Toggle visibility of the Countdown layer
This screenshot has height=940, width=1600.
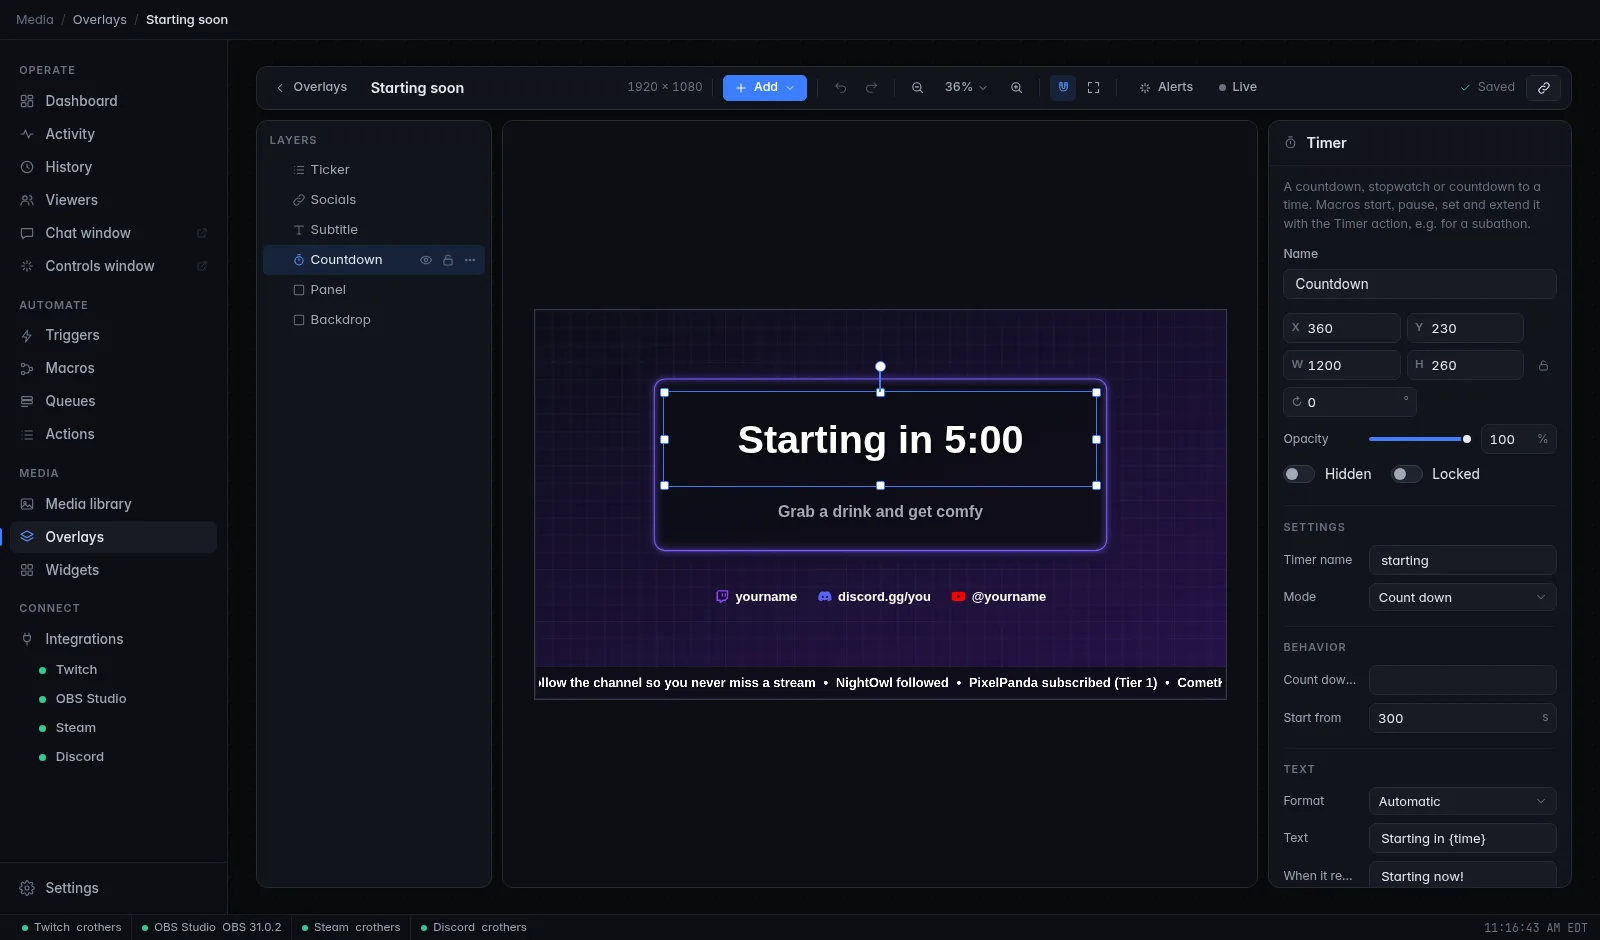[x=425, y=260]
